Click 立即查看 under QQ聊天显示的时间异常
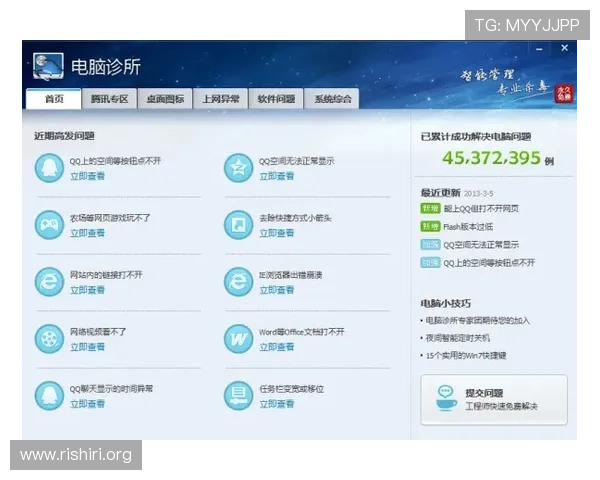The image size is (600, 480). [87, 404]
